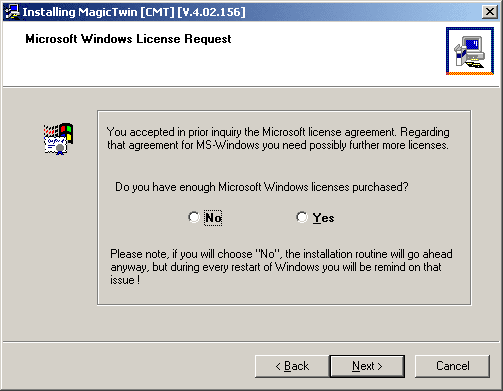Click the license agreement paragraph text

(278, 139)
